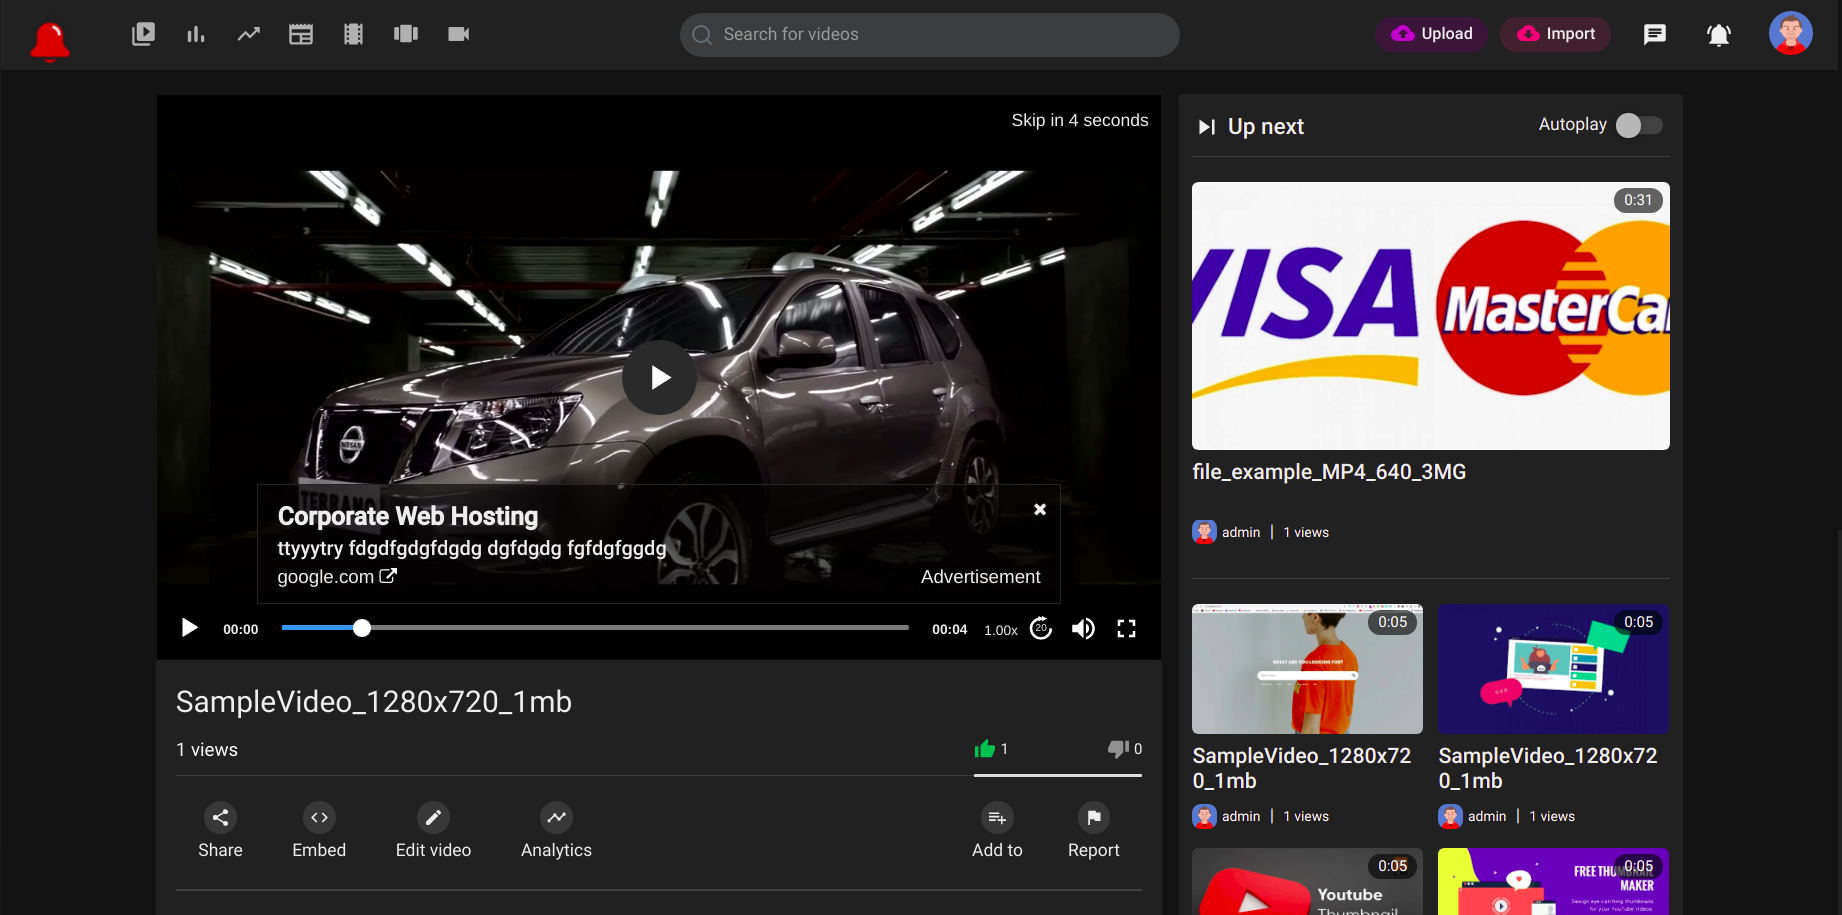
Task: Open the user avatar menu
Action: pyautogui.click(x=1791, y=33)
